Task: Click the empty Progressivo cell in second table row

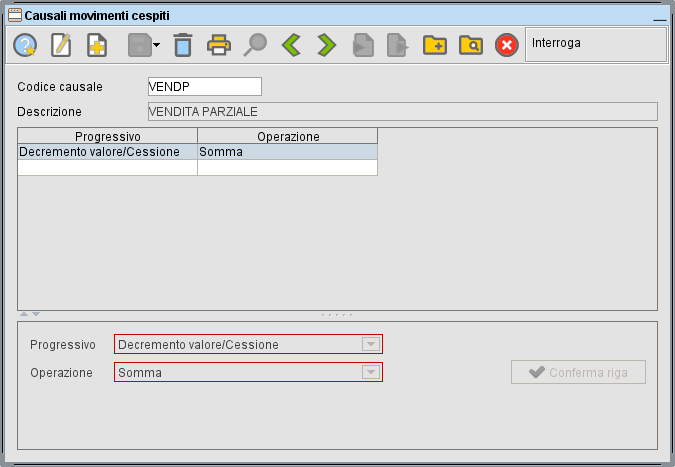Action: (x=108, y=167)
